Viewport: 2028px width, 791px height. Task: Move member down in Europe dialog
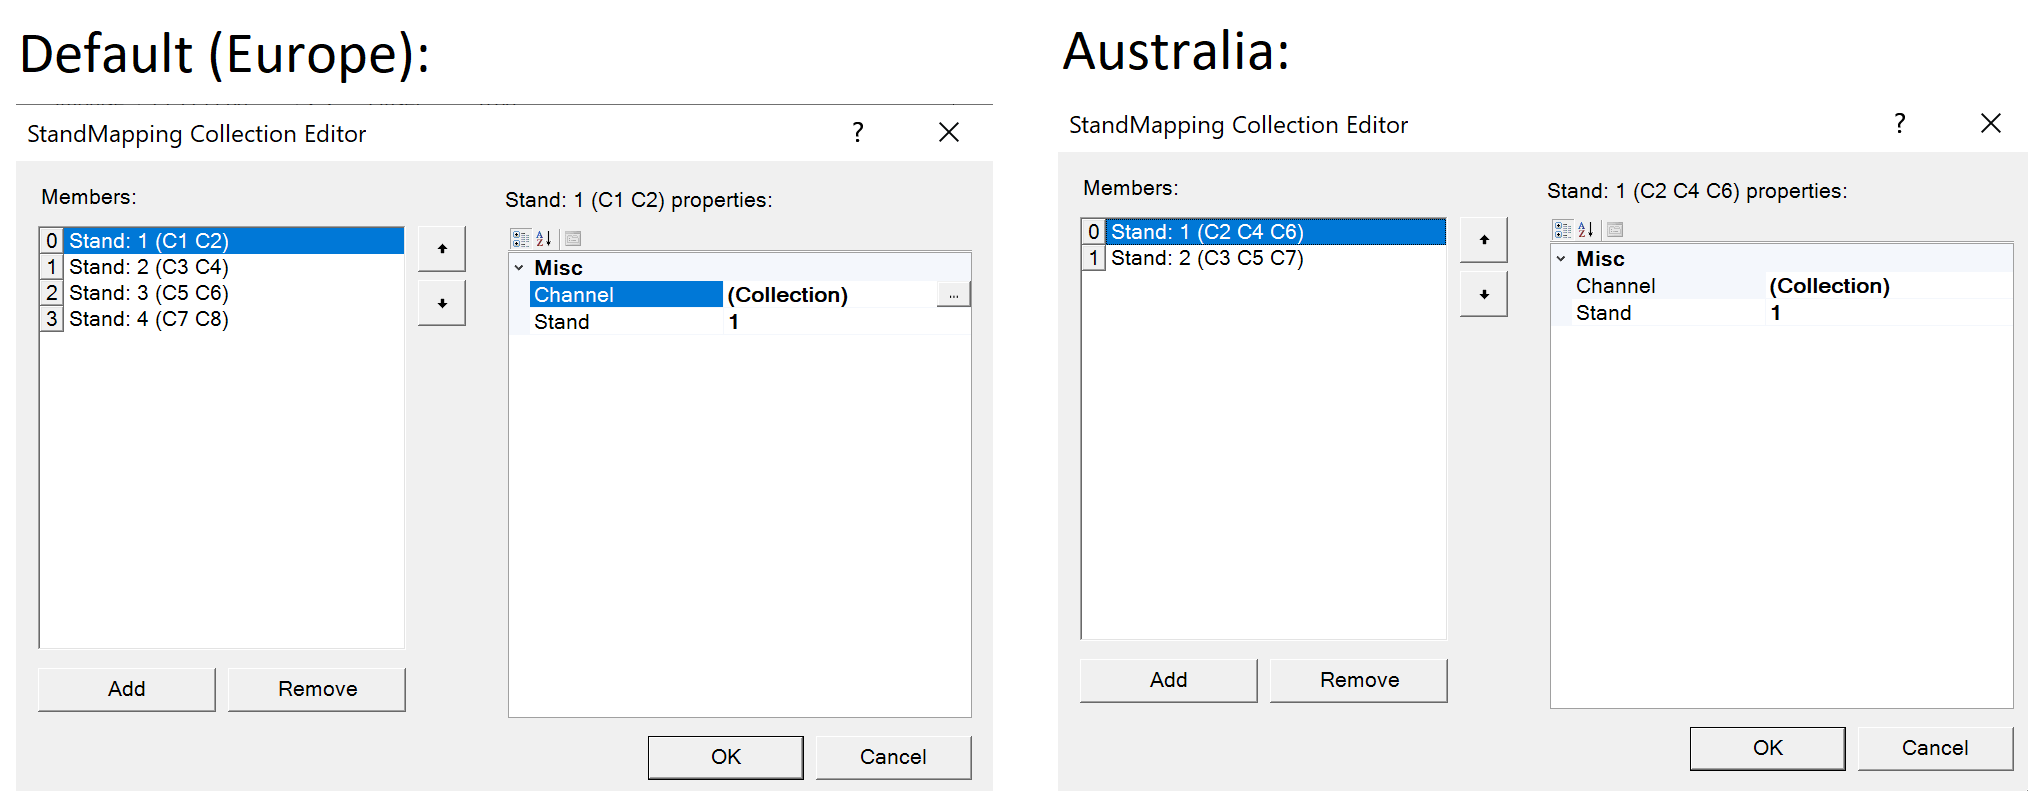(442, 303)
